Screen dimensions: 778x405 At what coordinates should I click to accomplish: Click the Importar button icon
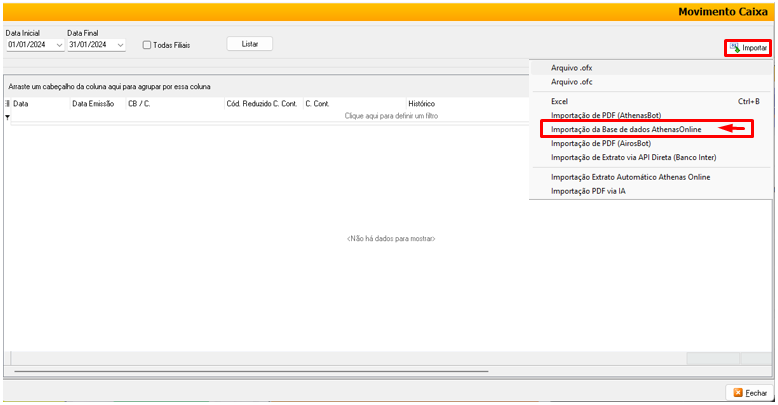[x=735, y=48]
